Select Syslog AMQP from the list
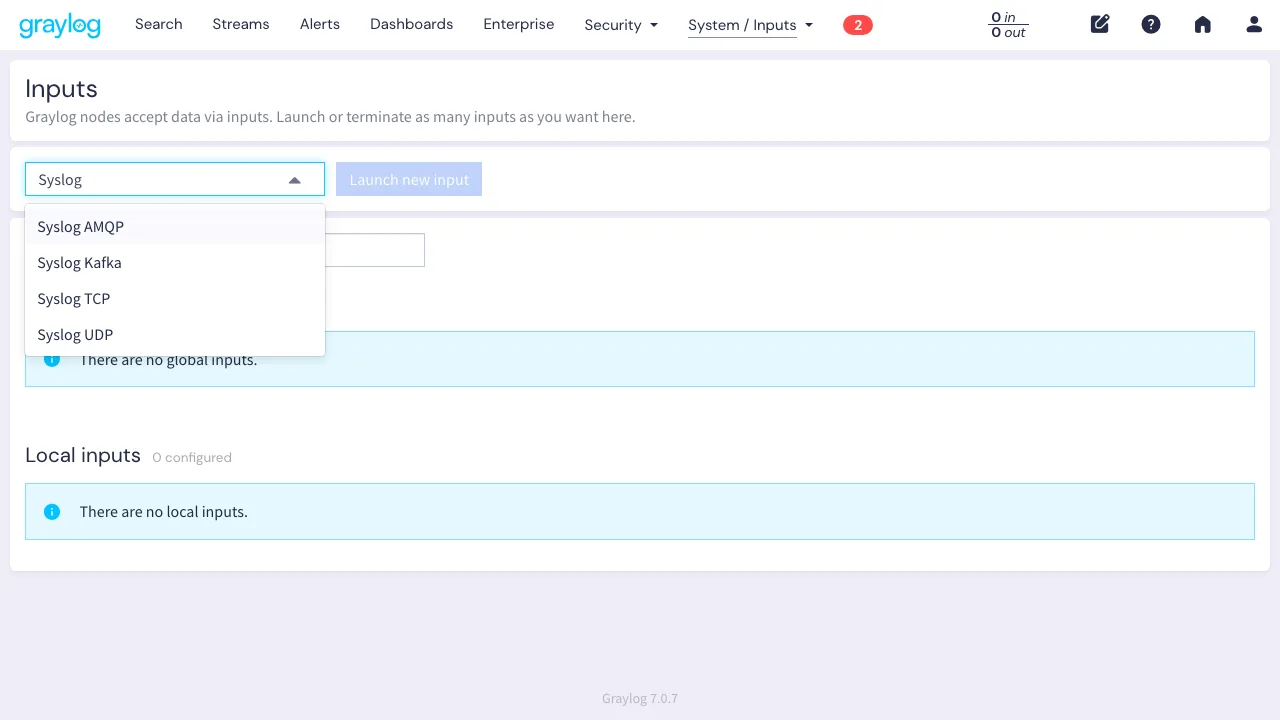This screenshot has width=1280, height=720. [175, 227]
